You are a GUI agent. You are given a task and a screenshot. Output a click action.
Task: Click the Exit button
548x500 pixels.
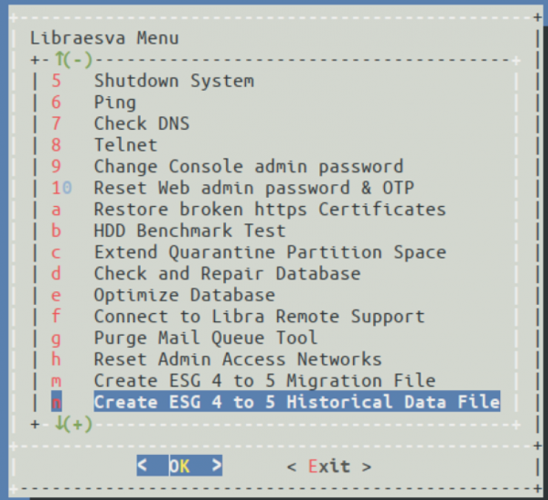tap(329, 466)
